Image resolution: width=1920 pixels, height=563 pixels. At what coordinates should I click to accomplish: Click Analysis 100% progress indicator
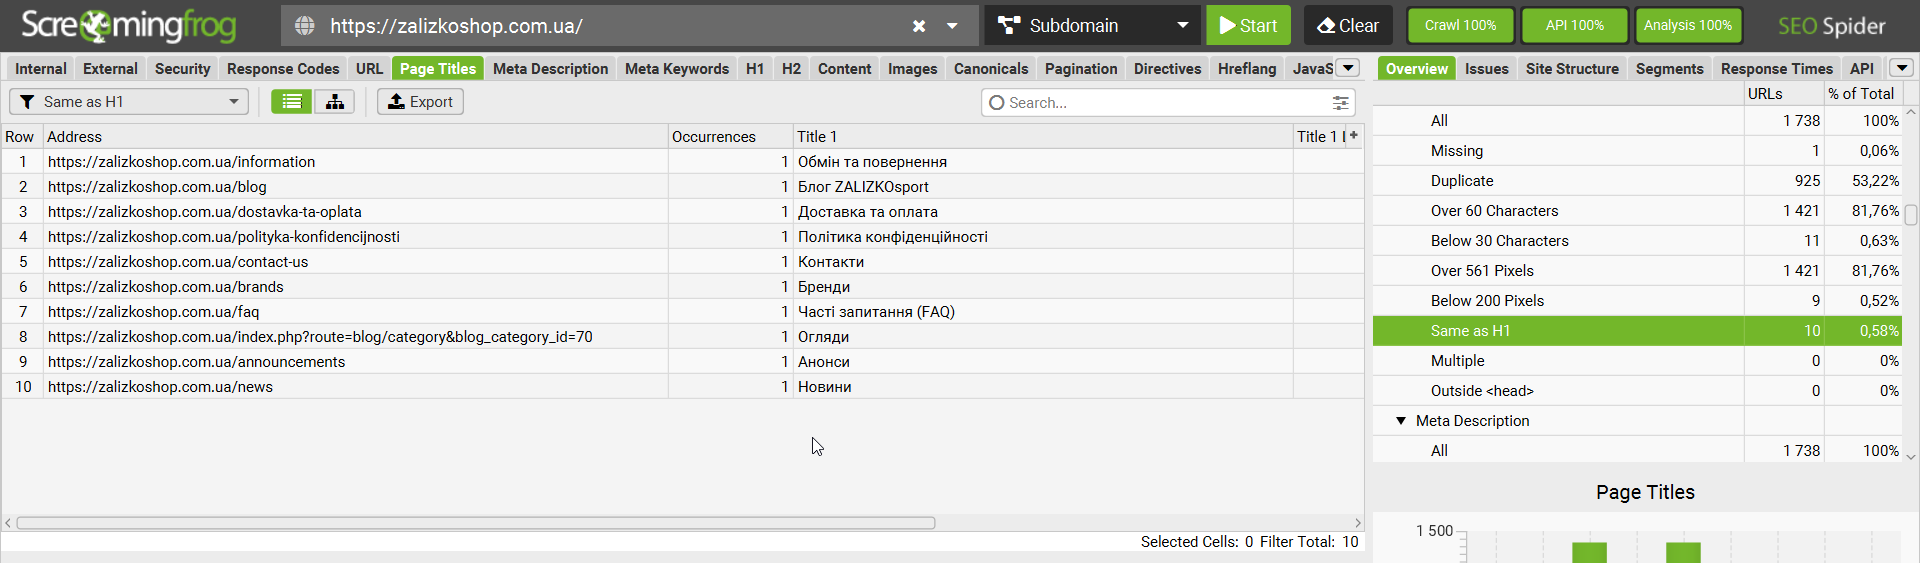pos(1687,25)
